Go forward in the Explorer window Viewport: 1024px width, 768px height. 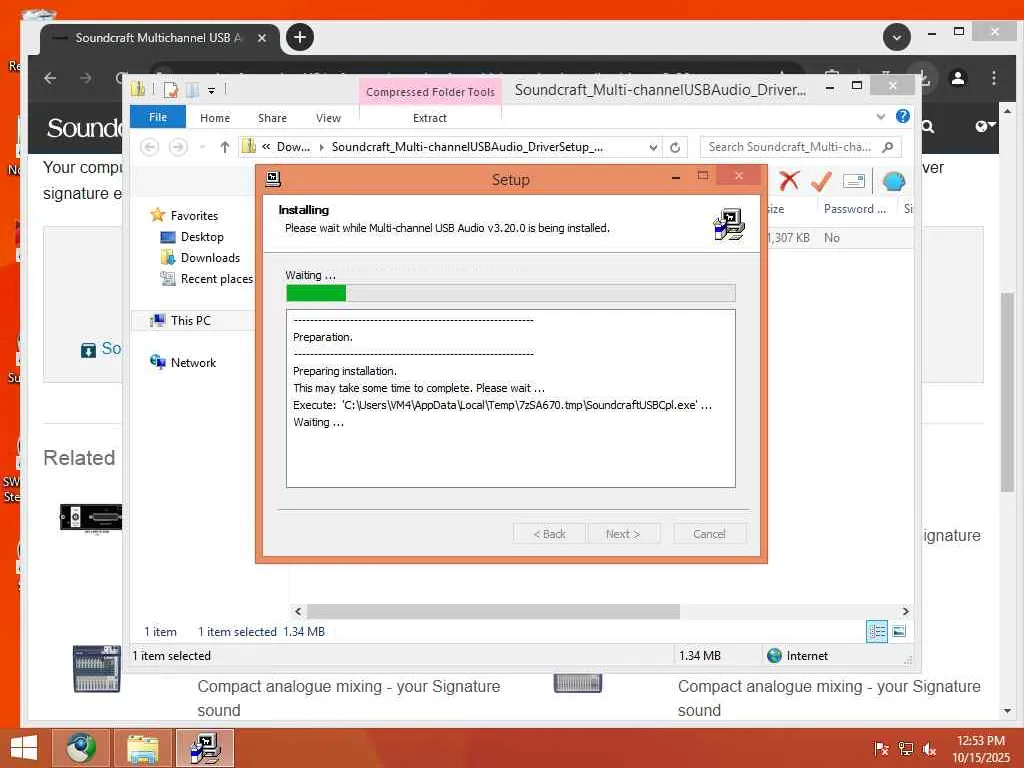tap(178, 147)
